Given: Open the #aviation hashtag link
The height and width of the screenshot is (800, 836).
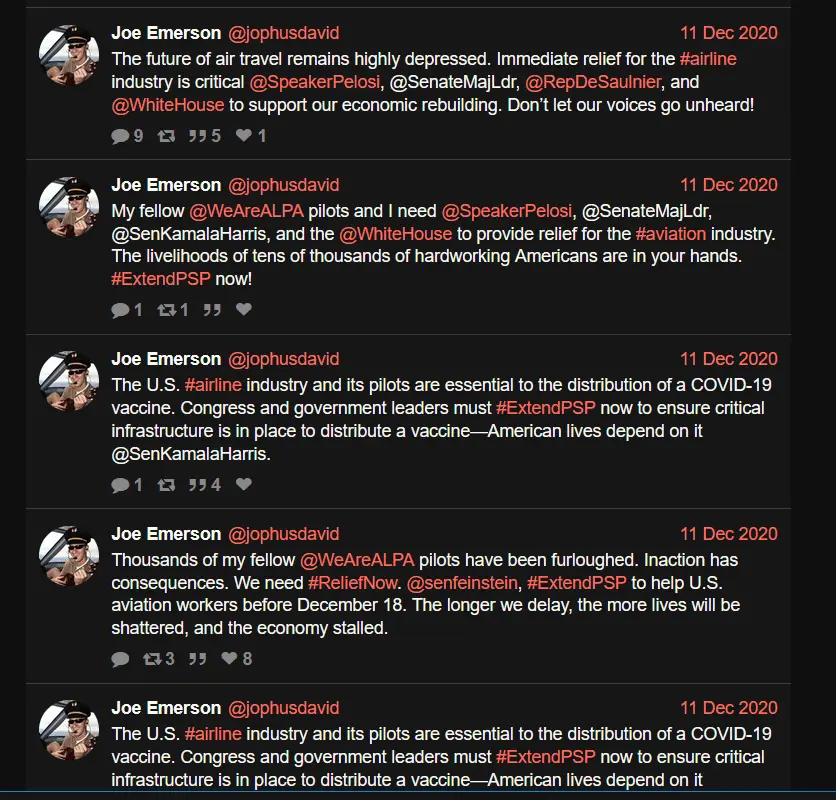Looking at the screenshot, I should point(671,234).
